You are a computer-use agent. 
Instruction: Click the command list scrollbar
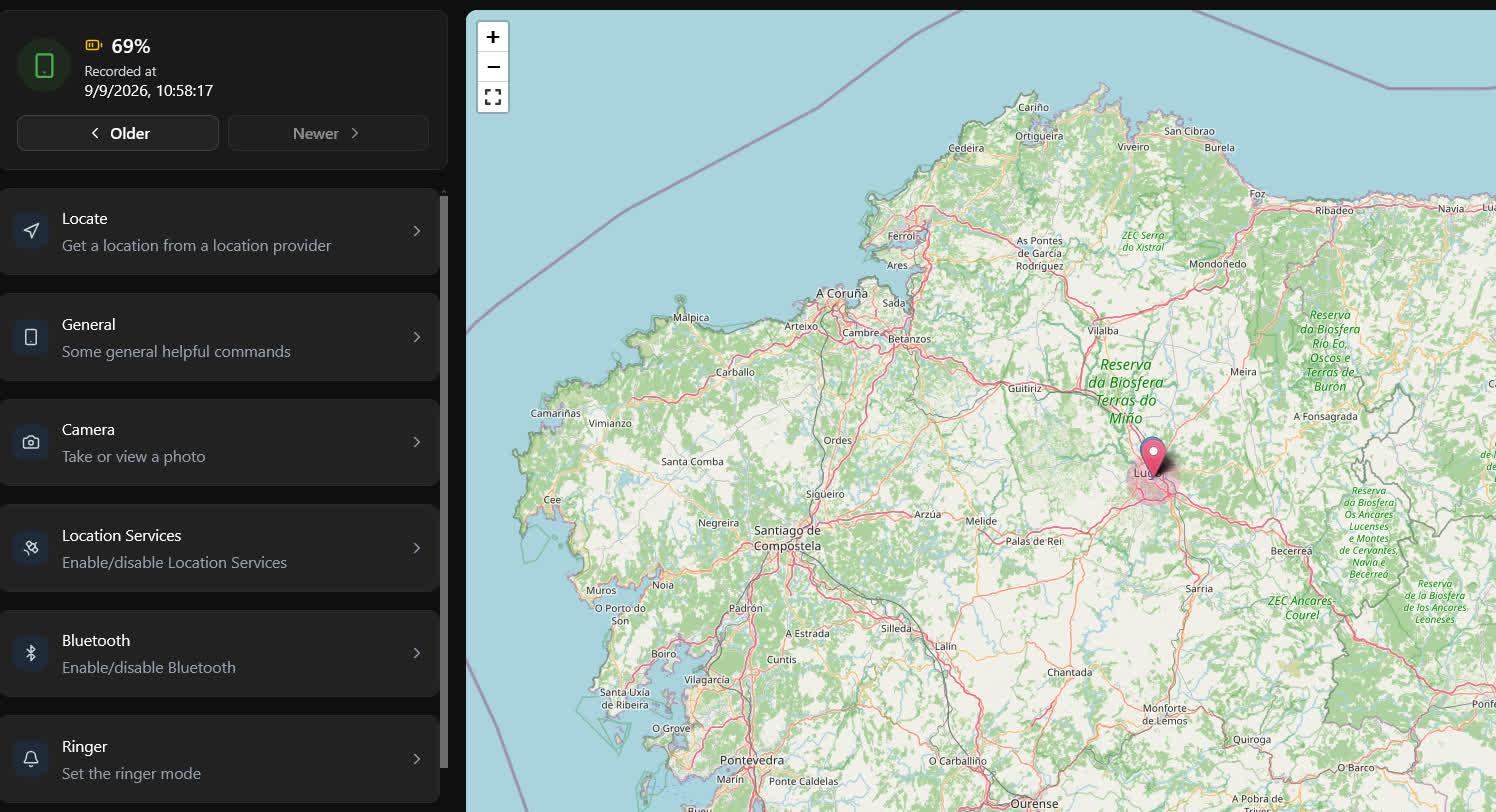[x=444, y=482]
